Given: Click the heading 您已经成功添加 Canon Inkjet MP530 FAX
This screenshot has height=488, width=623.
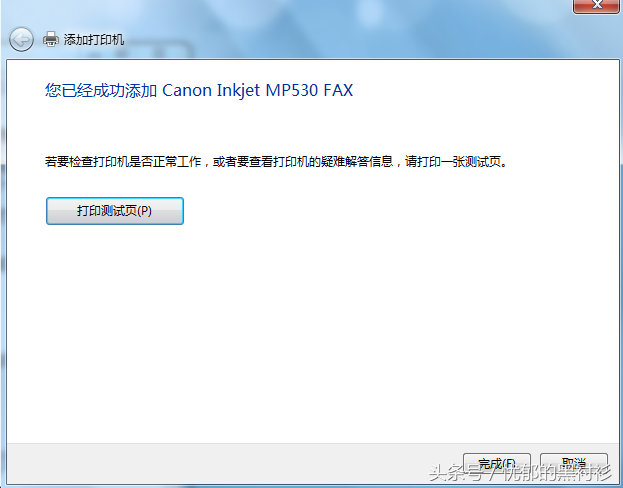Looking at the screenshot, I should (199, 90).
